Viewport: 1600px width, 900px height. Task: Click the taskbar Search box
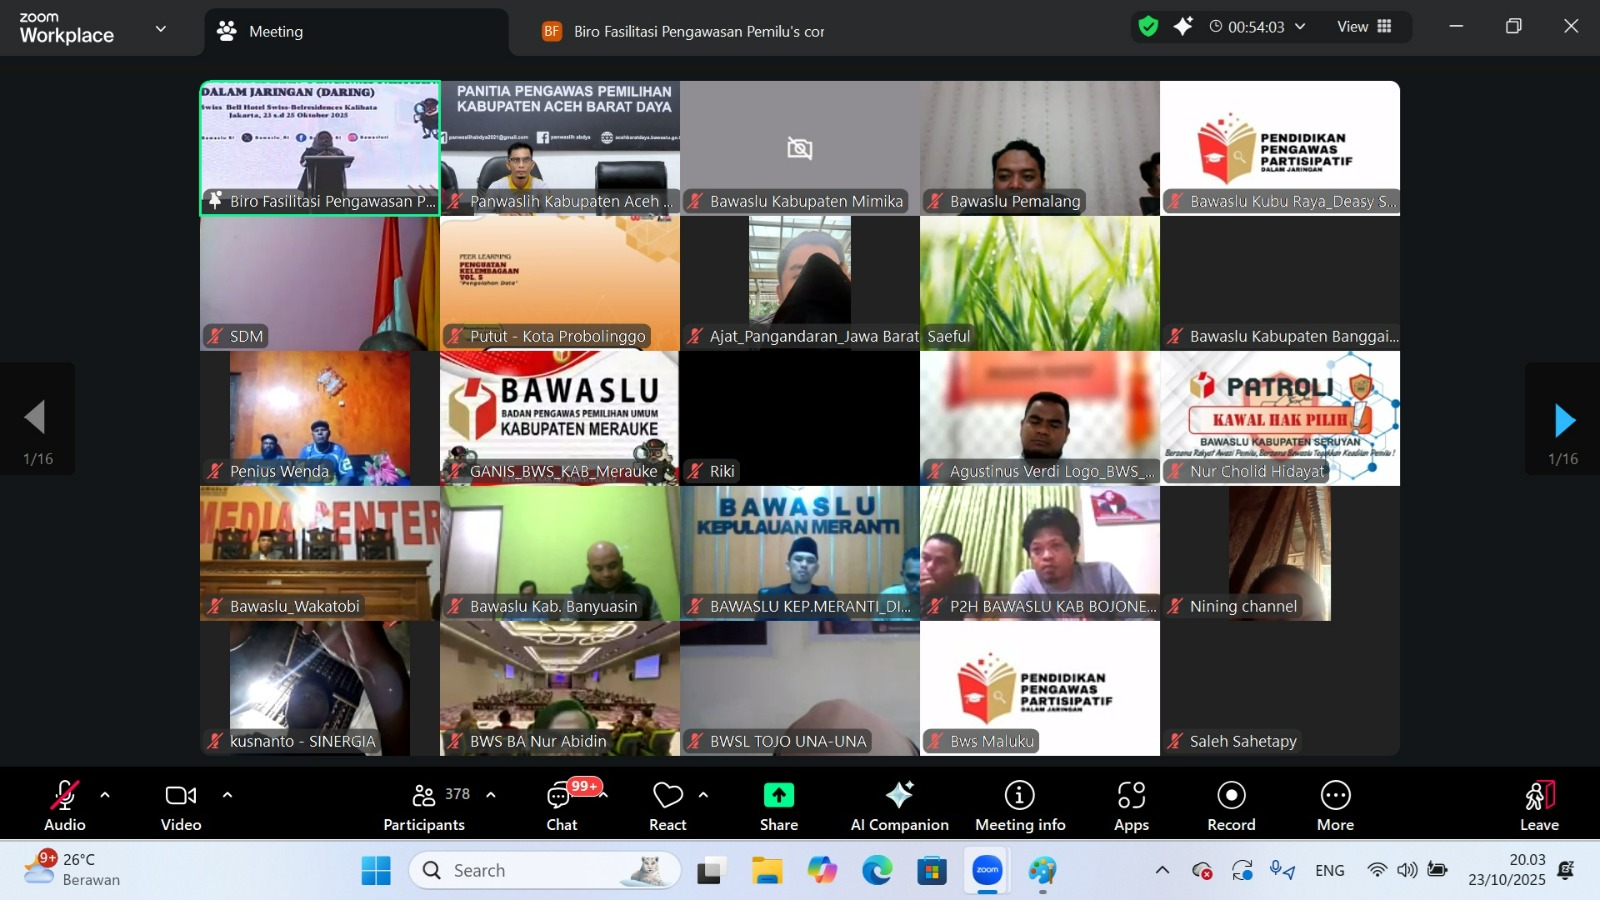click(x=545, y=871)
